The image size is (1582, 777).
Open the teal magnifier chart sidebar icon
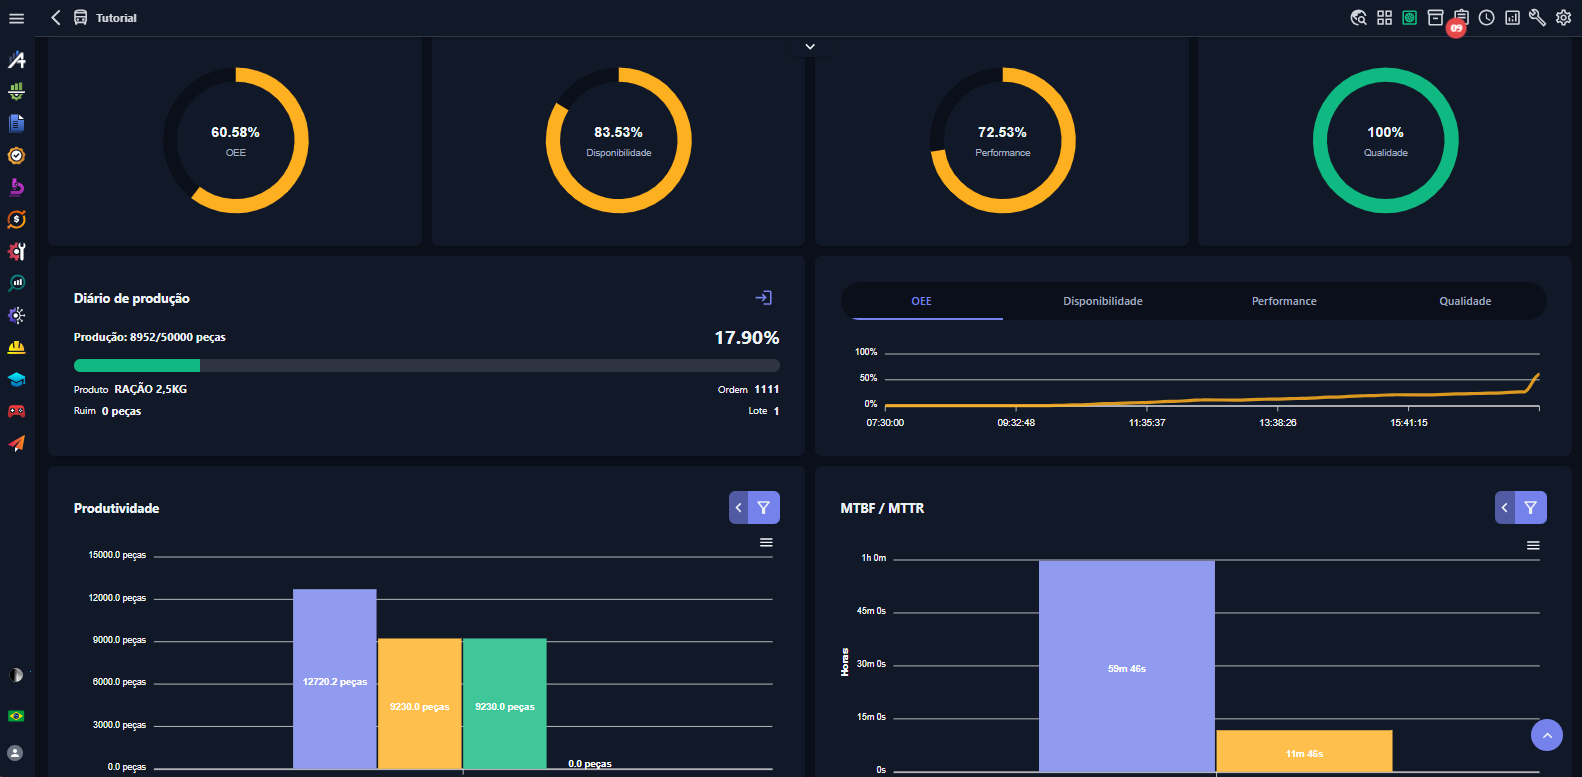click(x=16, y=284)
